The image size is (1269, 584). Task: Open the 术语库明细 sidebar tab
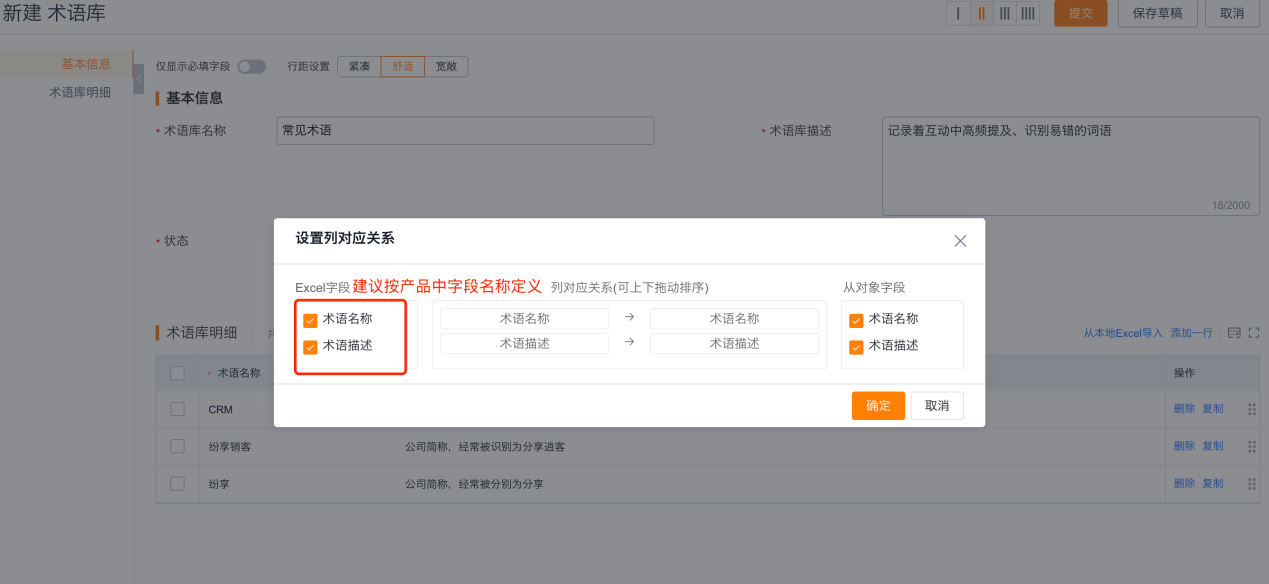[x=80, y=92]
